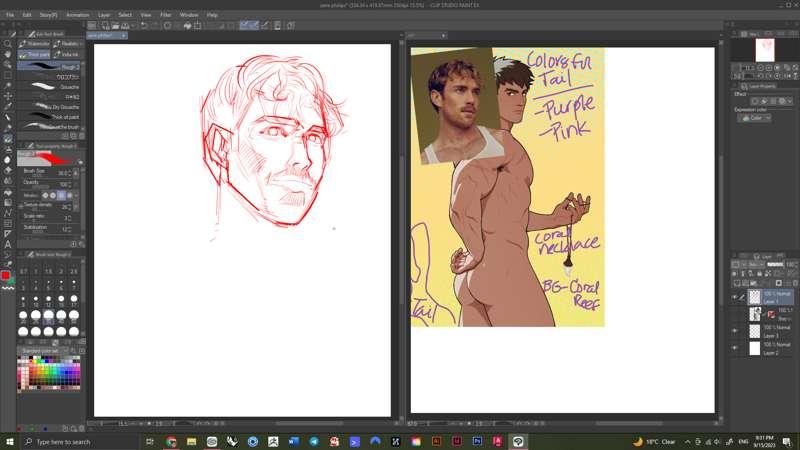Open the Layer menu

coord(104,15)
